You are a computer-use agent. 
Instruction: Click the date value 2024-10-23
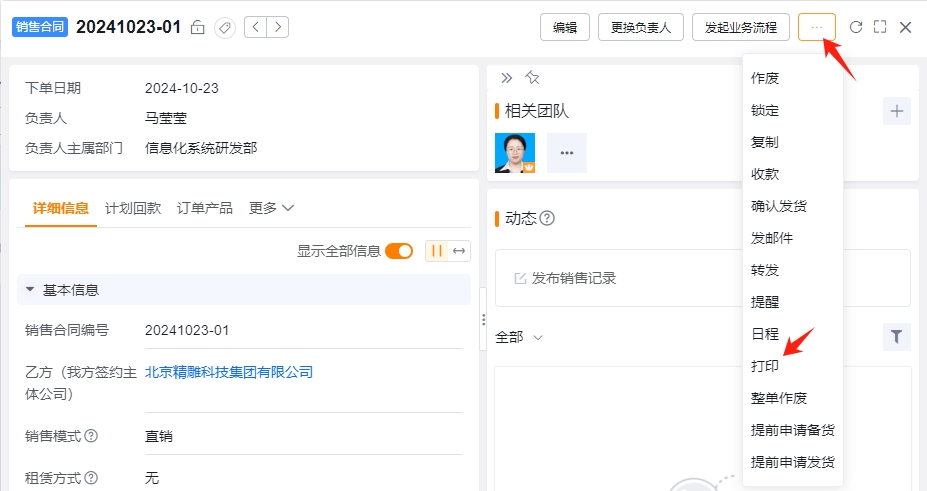click(x=182, y=89)
